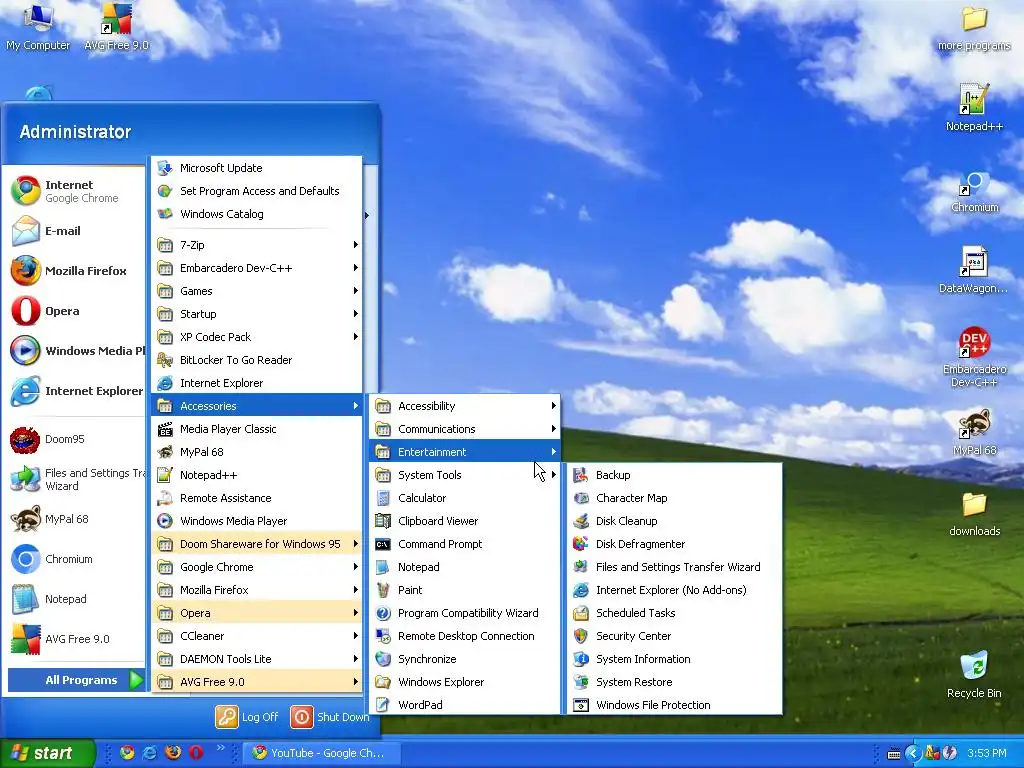
Task: Expand the Startup folder
Action: (257, 314)
